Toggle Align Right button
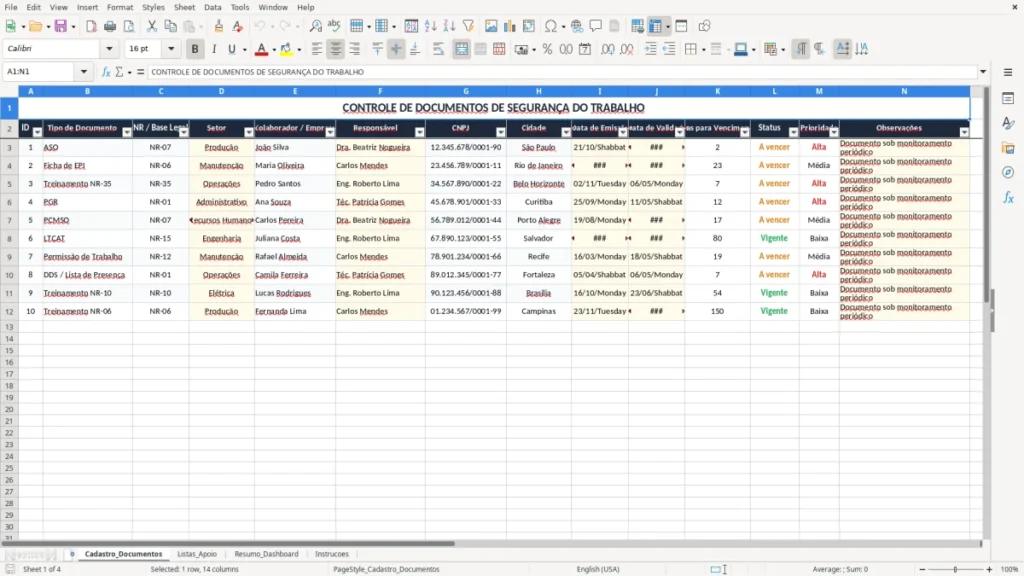 tap(355, 49)
